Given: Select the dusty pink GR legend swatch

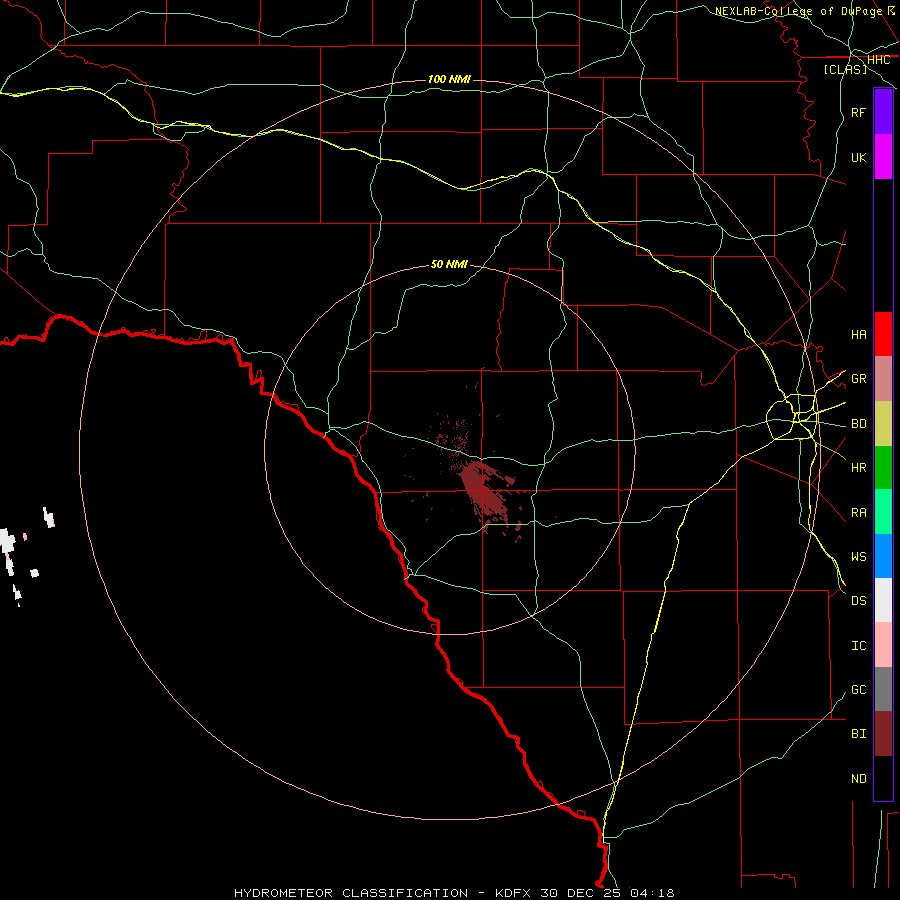Looking at the screenshot, I should [x=883, y=379].
